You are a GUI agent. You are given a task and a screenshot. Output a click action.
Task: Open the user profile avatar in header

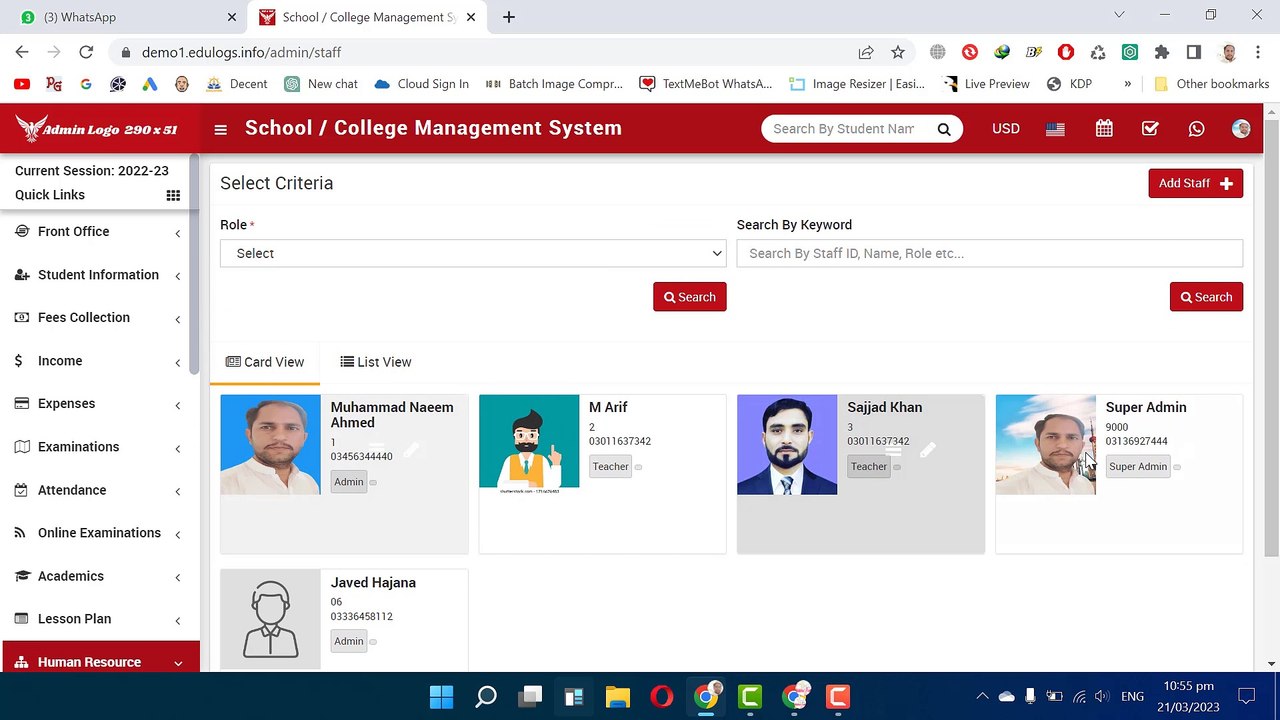(x=1241, y=129)
